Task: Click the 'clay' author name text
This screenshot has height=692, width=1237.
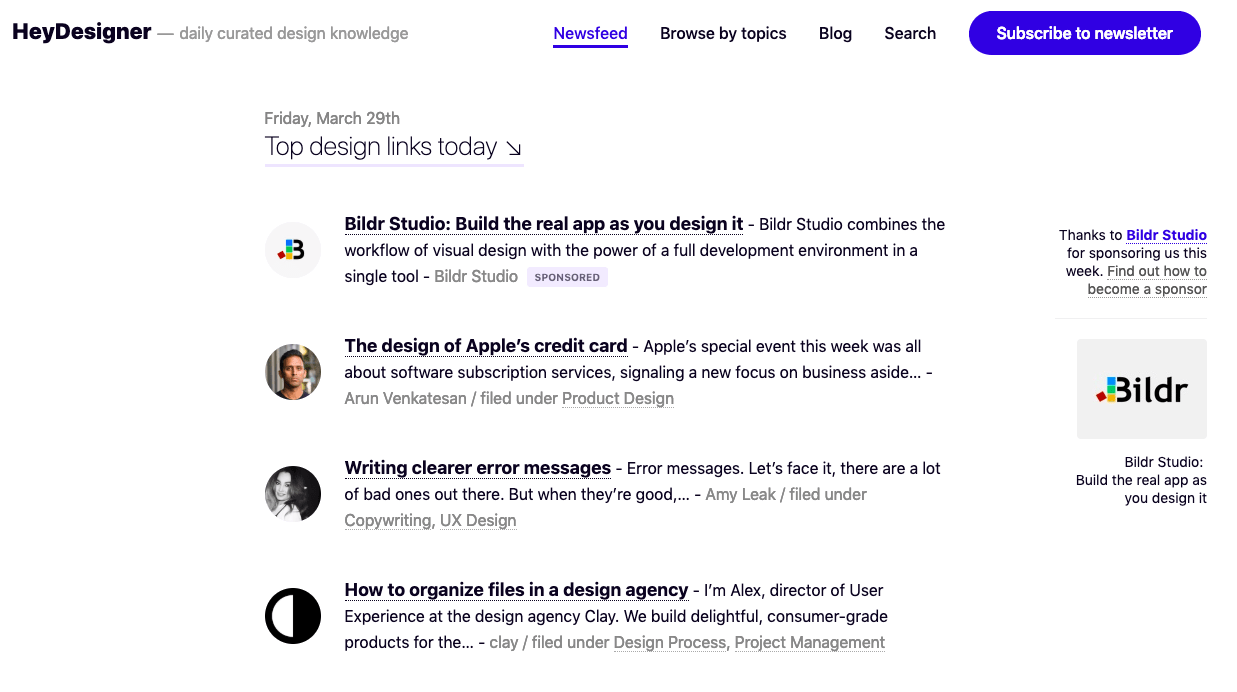Action: click(x=504, y=642)
